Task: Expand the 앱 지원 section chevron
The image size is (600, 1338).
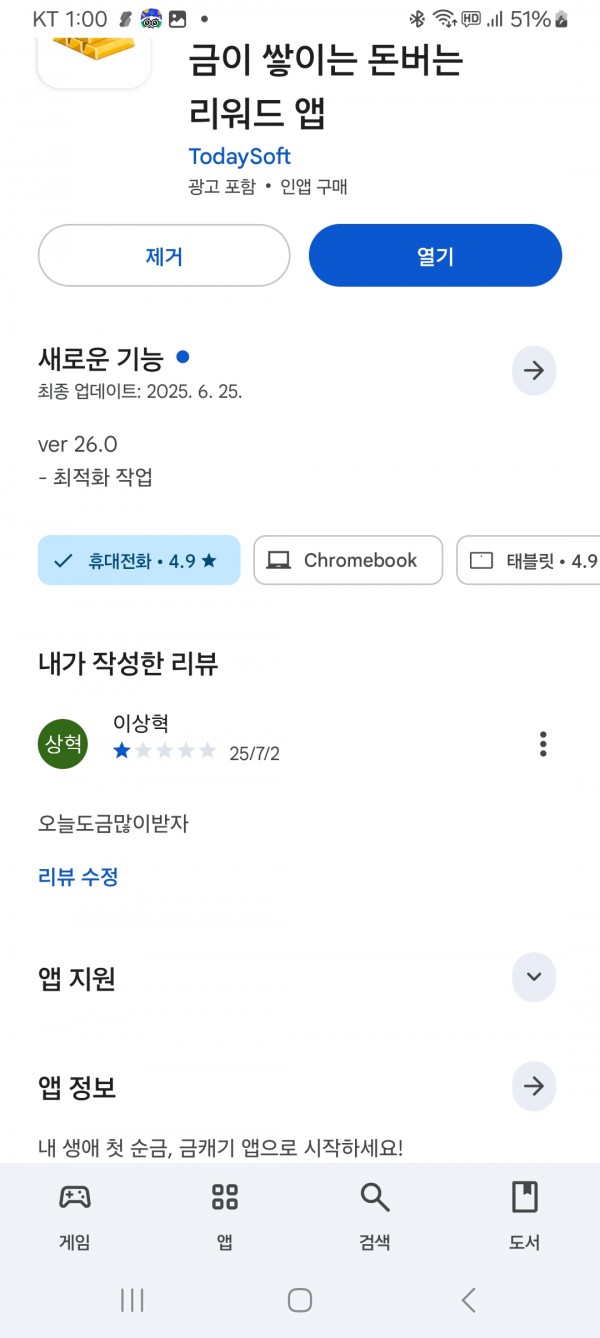Action: pos(534,977)
